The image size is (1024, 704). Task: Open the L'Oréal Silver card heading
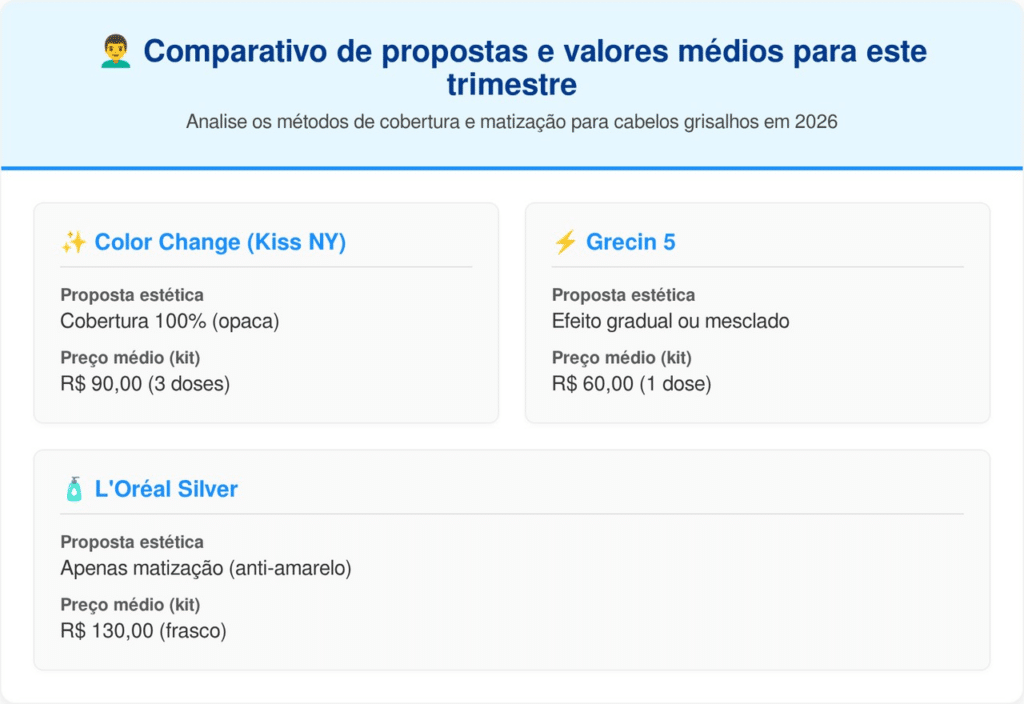(x=166, y=489)
